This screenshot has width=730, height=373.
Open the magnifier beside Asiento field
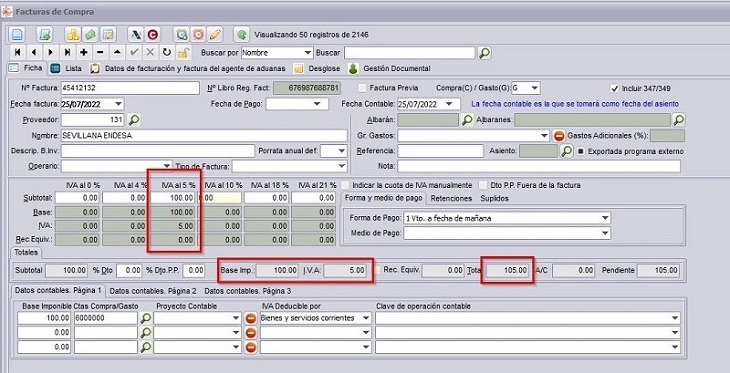566,151
